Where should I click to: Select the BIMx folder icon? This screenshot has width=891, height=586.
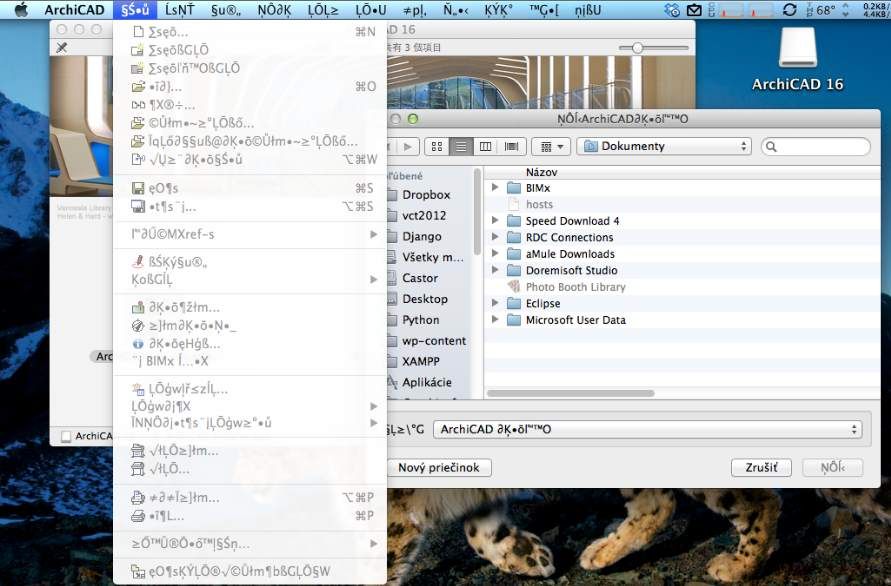point(514,188)
